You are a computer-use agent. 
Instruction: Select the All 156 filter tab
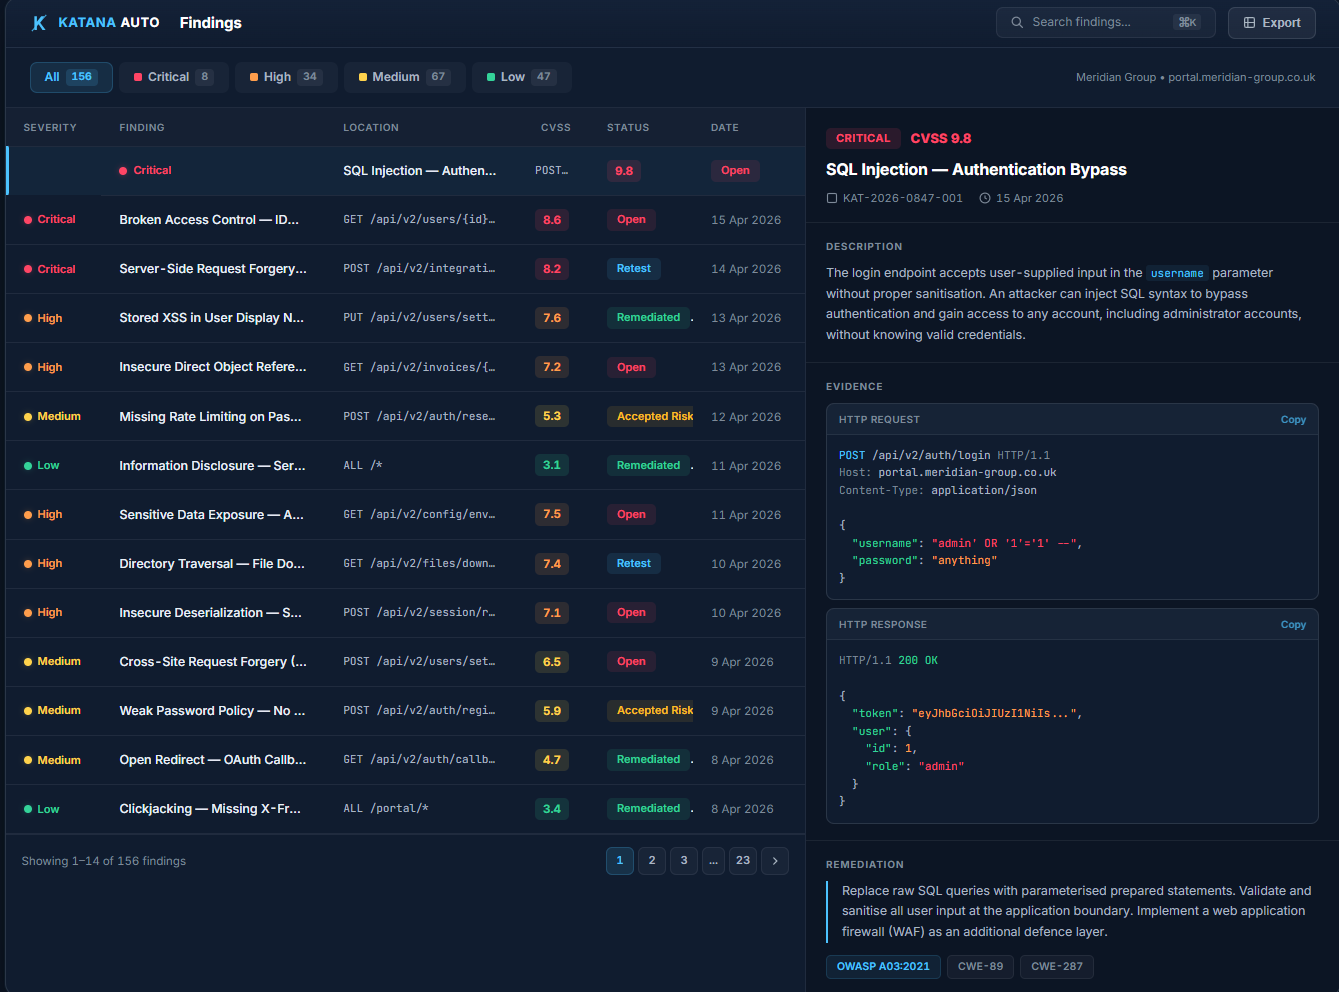tap(71, 77)
